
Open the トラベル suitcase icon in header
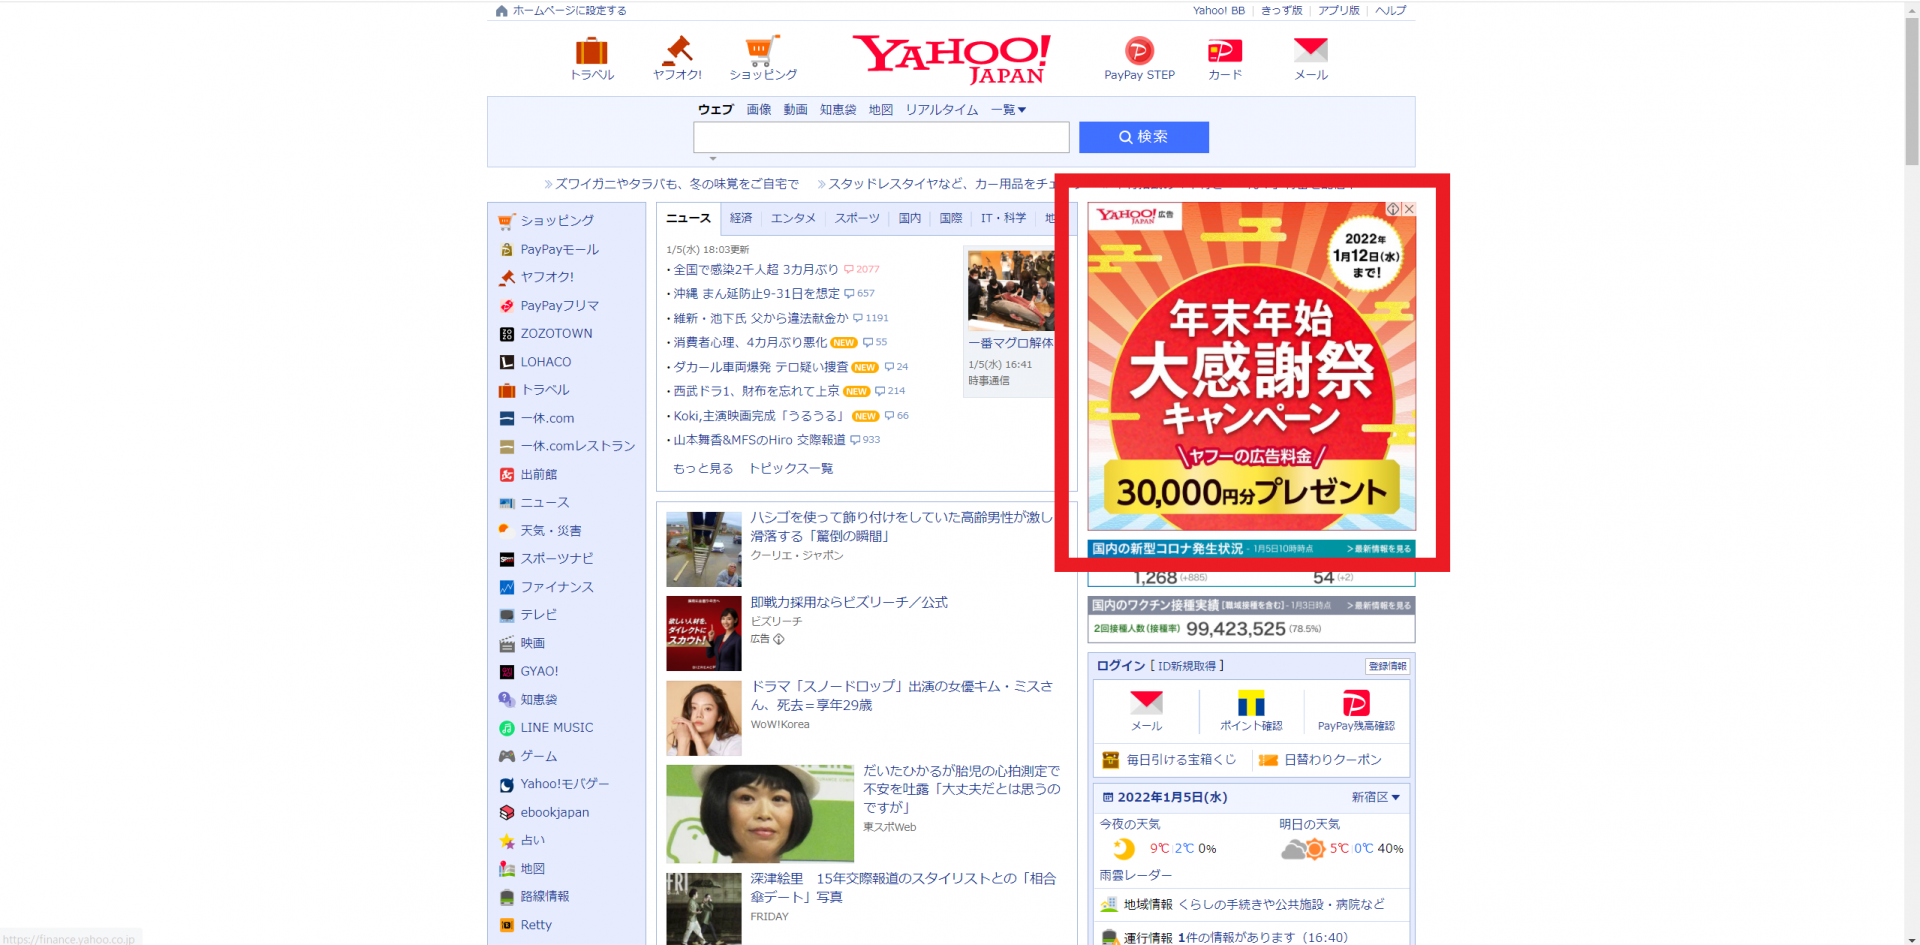click(592, 51)
